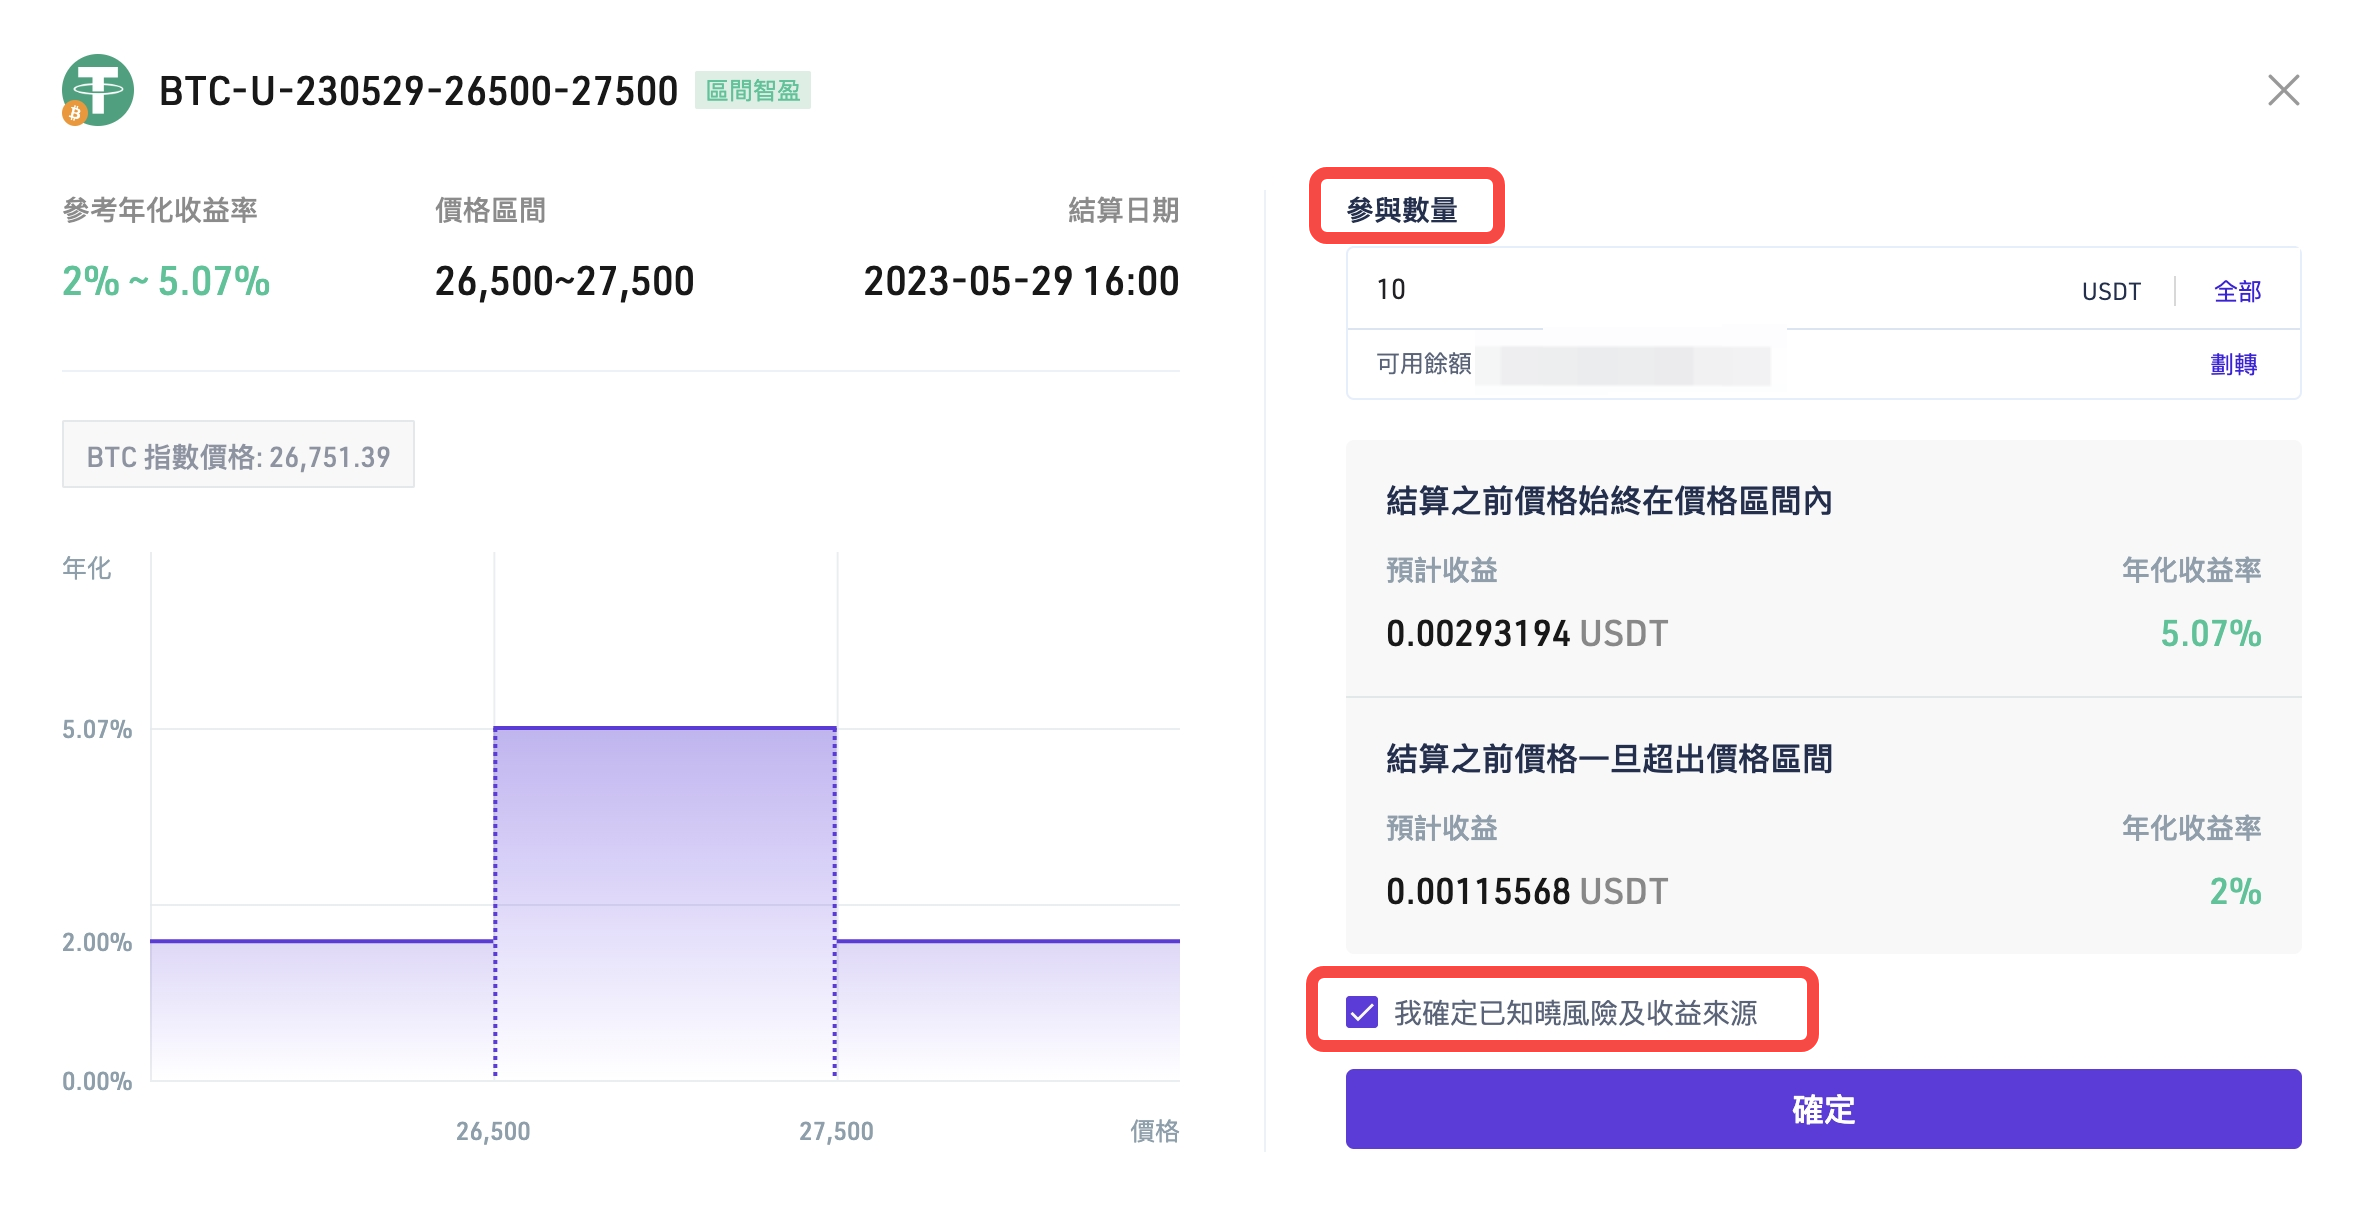Toggle the risk acknowledgement checkbox

(x=1362, y=1012)
